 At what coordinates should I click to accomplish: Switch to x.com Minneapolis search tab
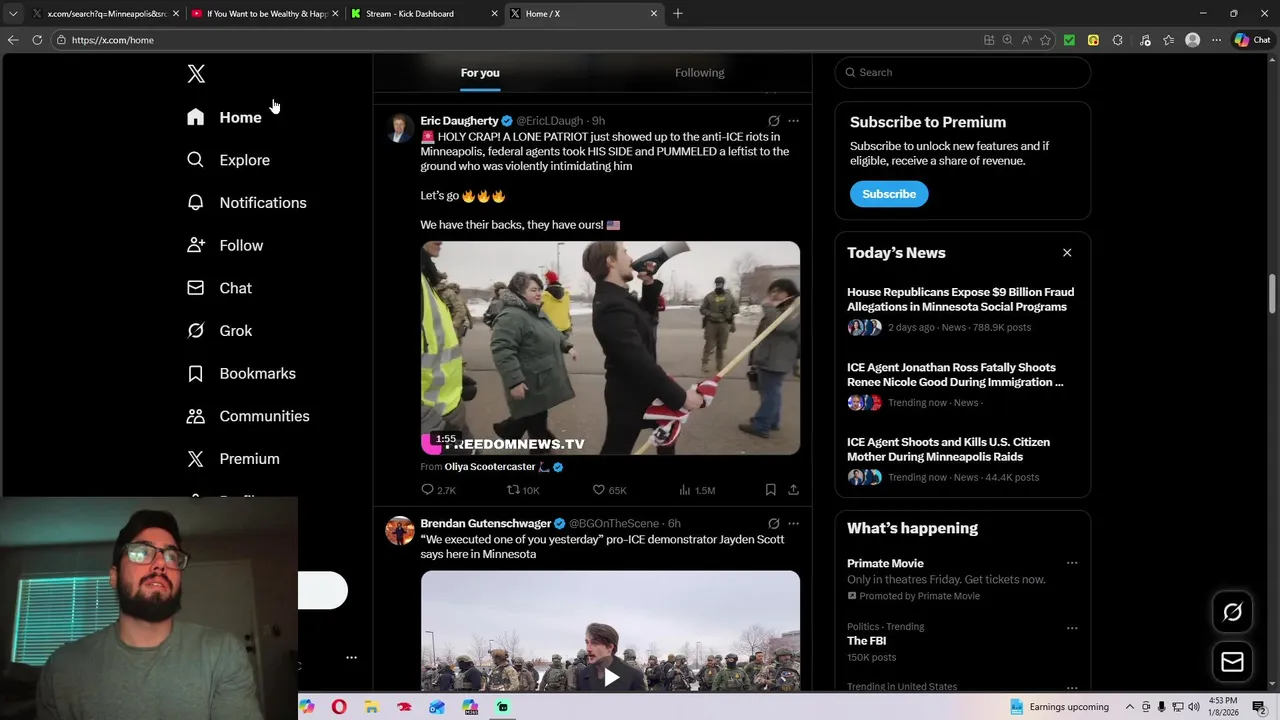click(106, 14)
